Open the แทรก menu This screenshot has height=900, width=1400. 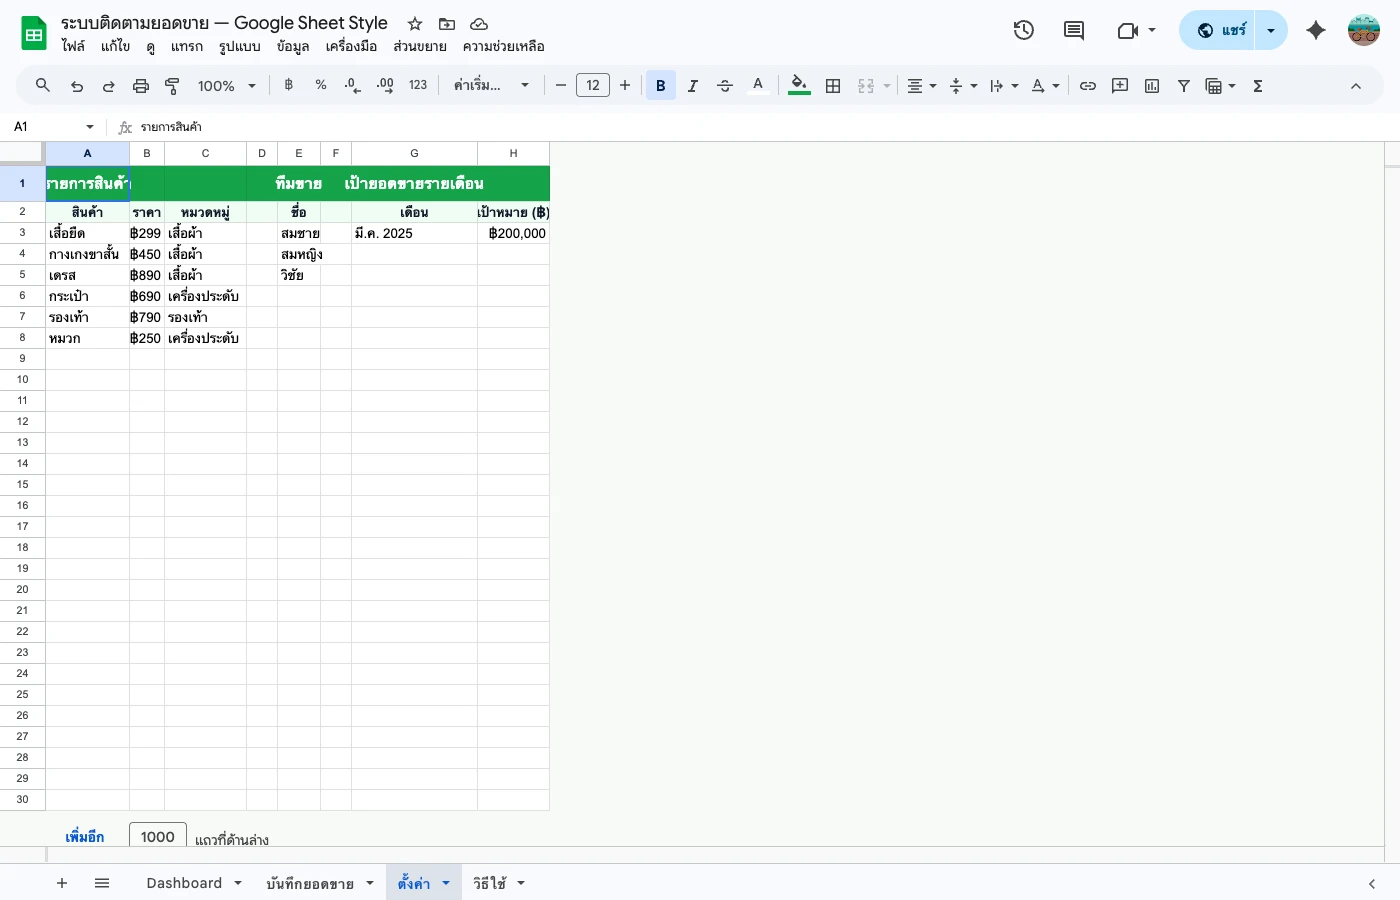(x=187, y=46)
